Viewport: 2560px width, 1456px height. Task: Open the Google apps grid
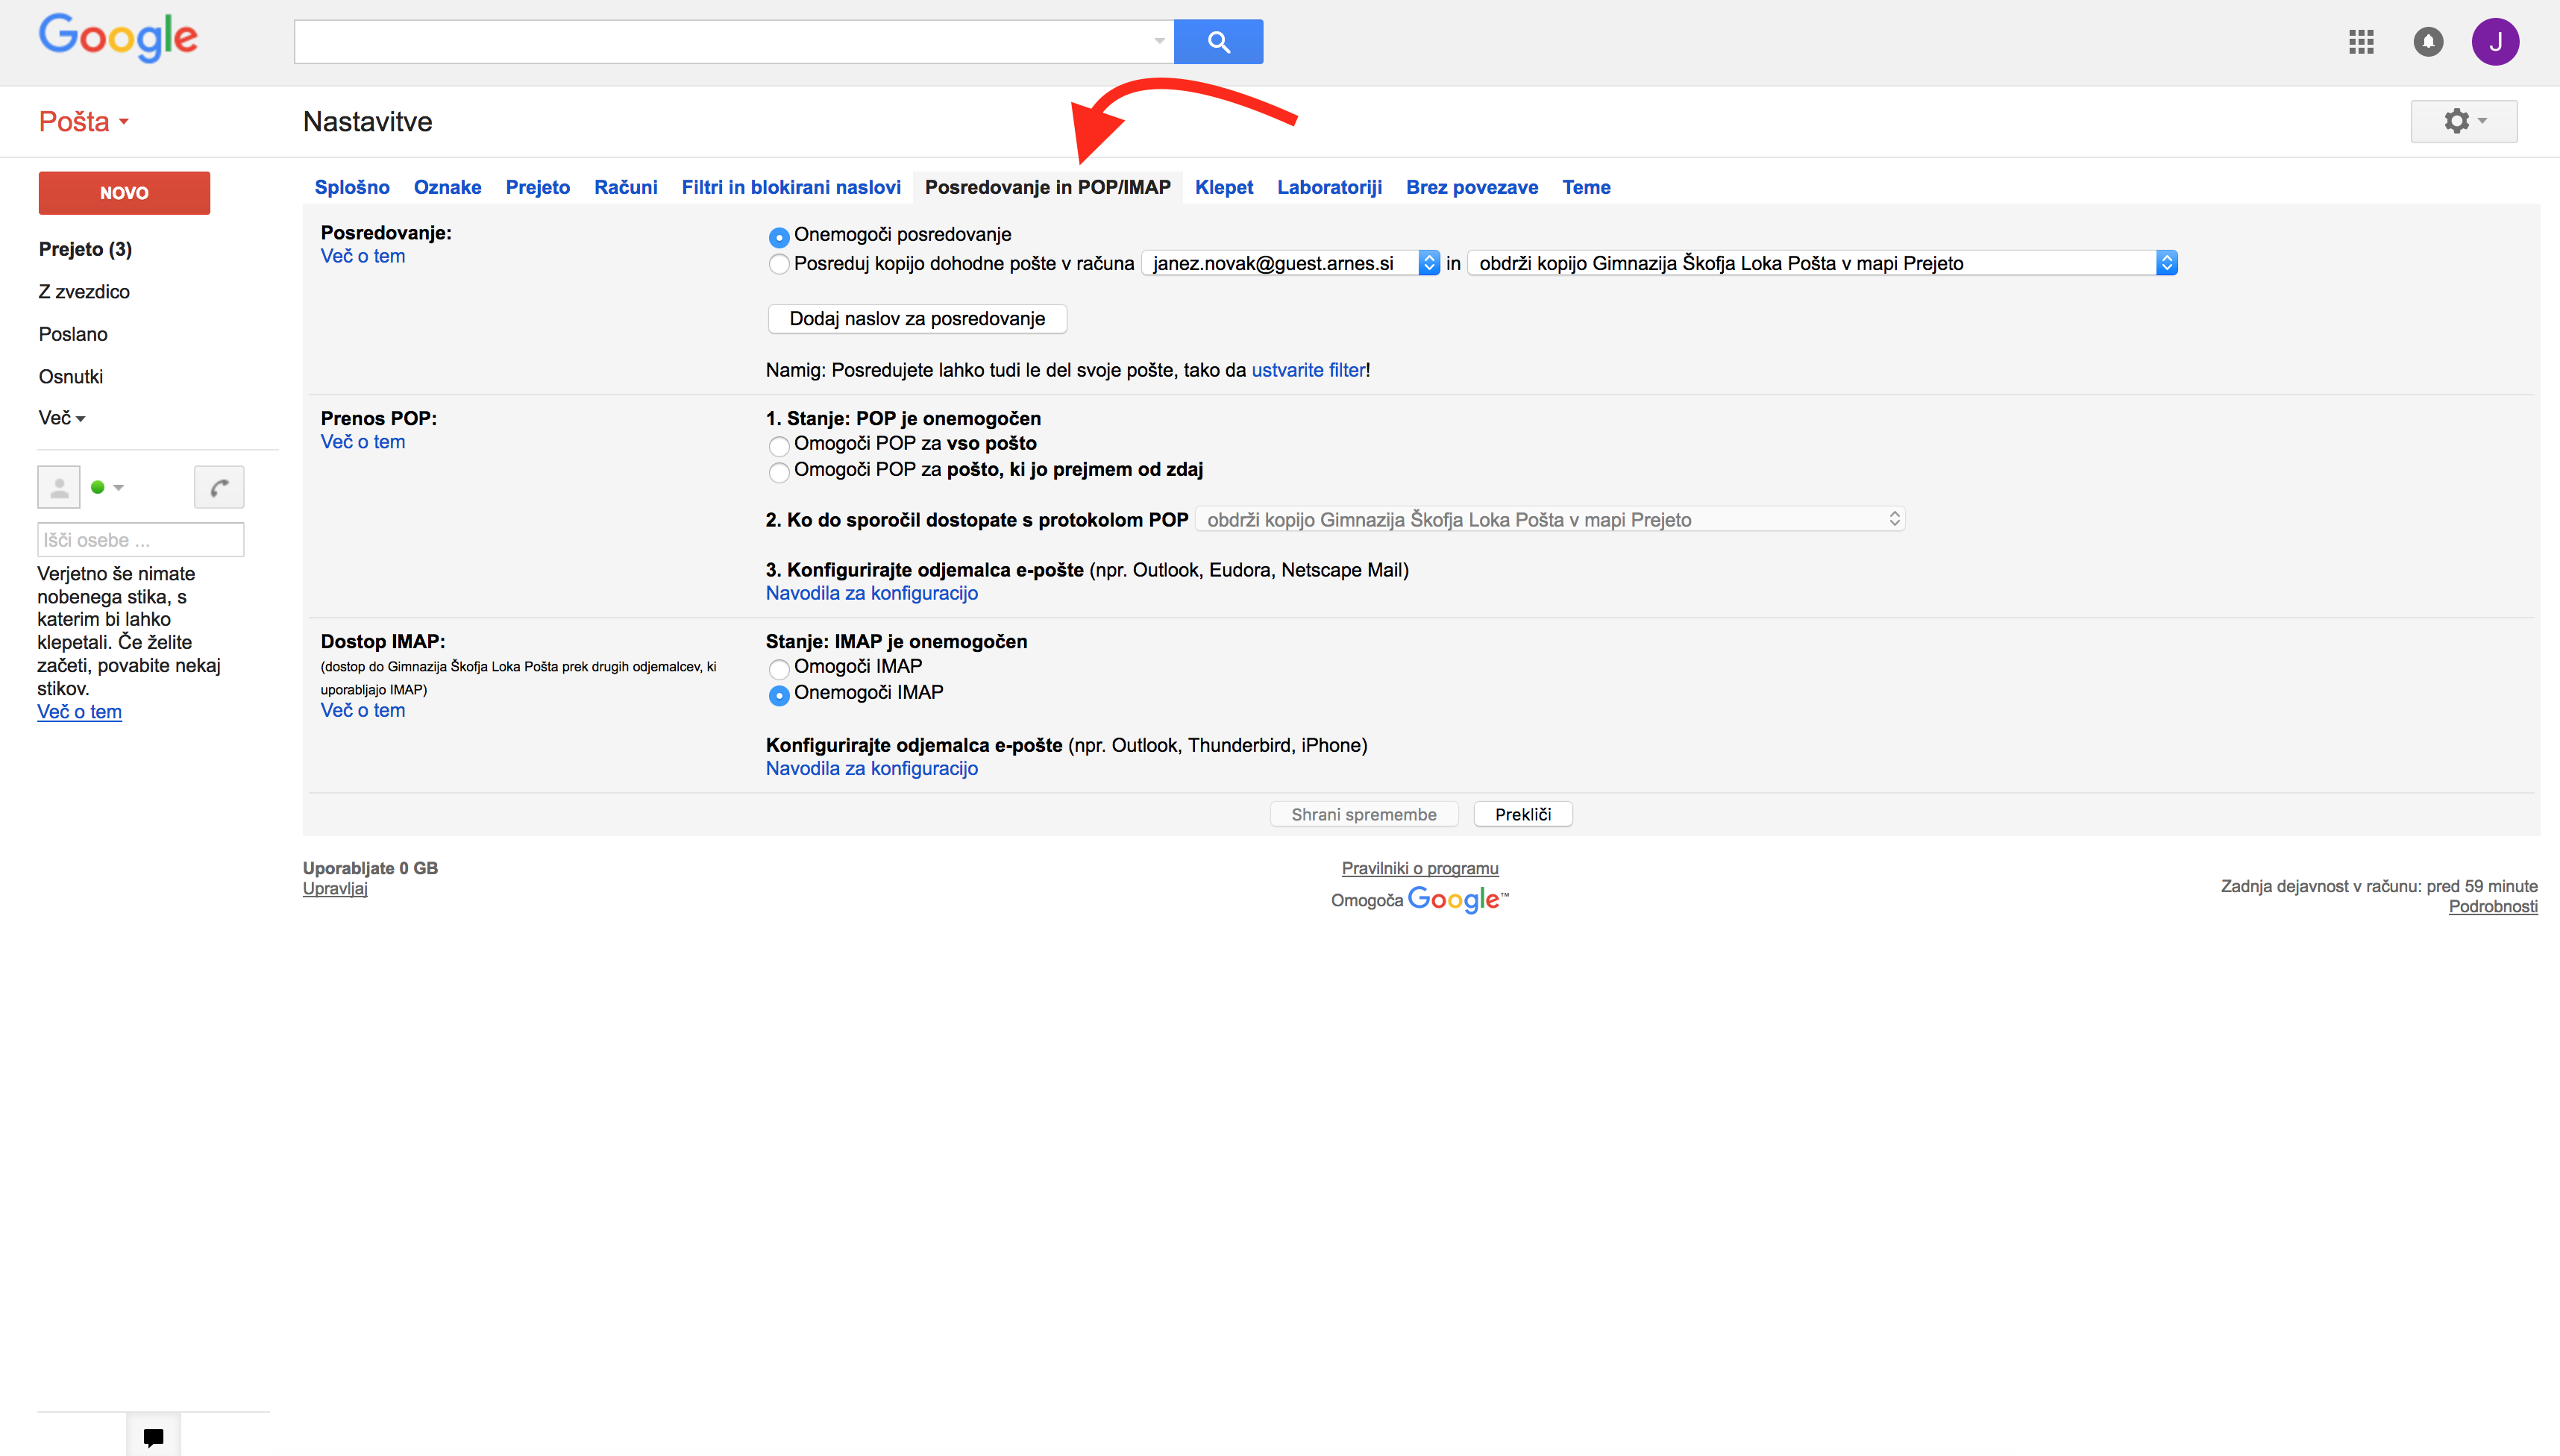[x=2361, y=42]
